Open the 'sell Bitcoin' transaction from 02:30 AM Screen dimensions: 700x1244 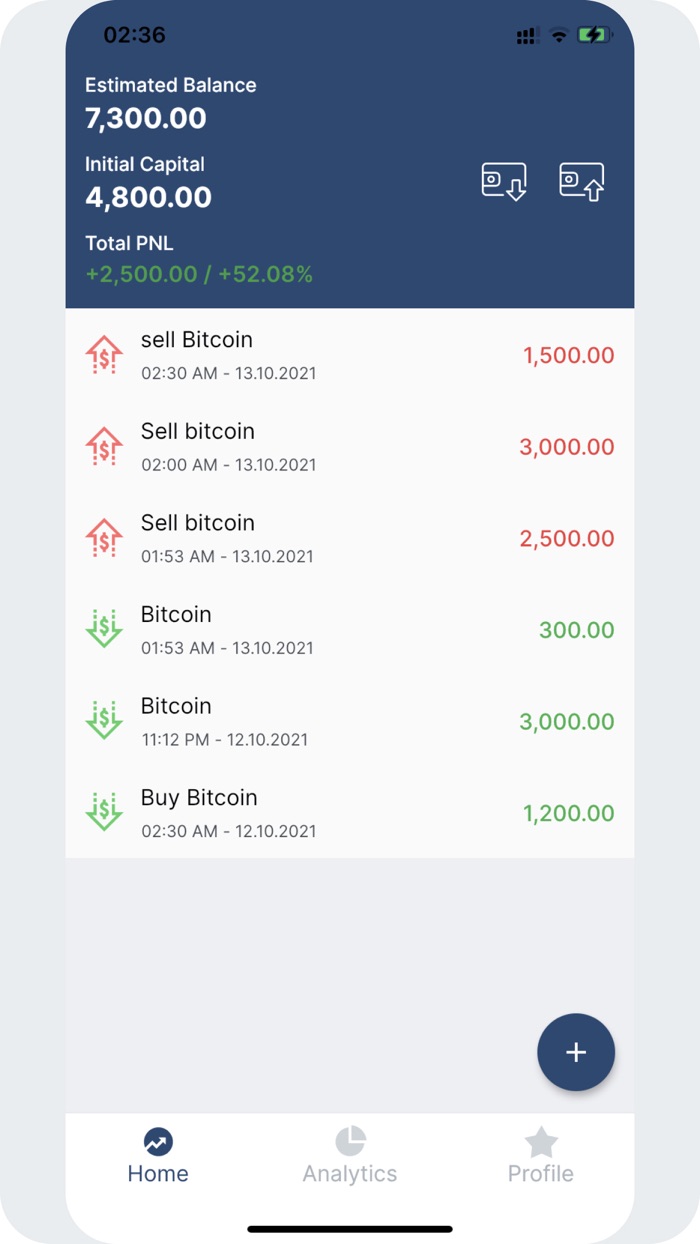tap(300, 354)
